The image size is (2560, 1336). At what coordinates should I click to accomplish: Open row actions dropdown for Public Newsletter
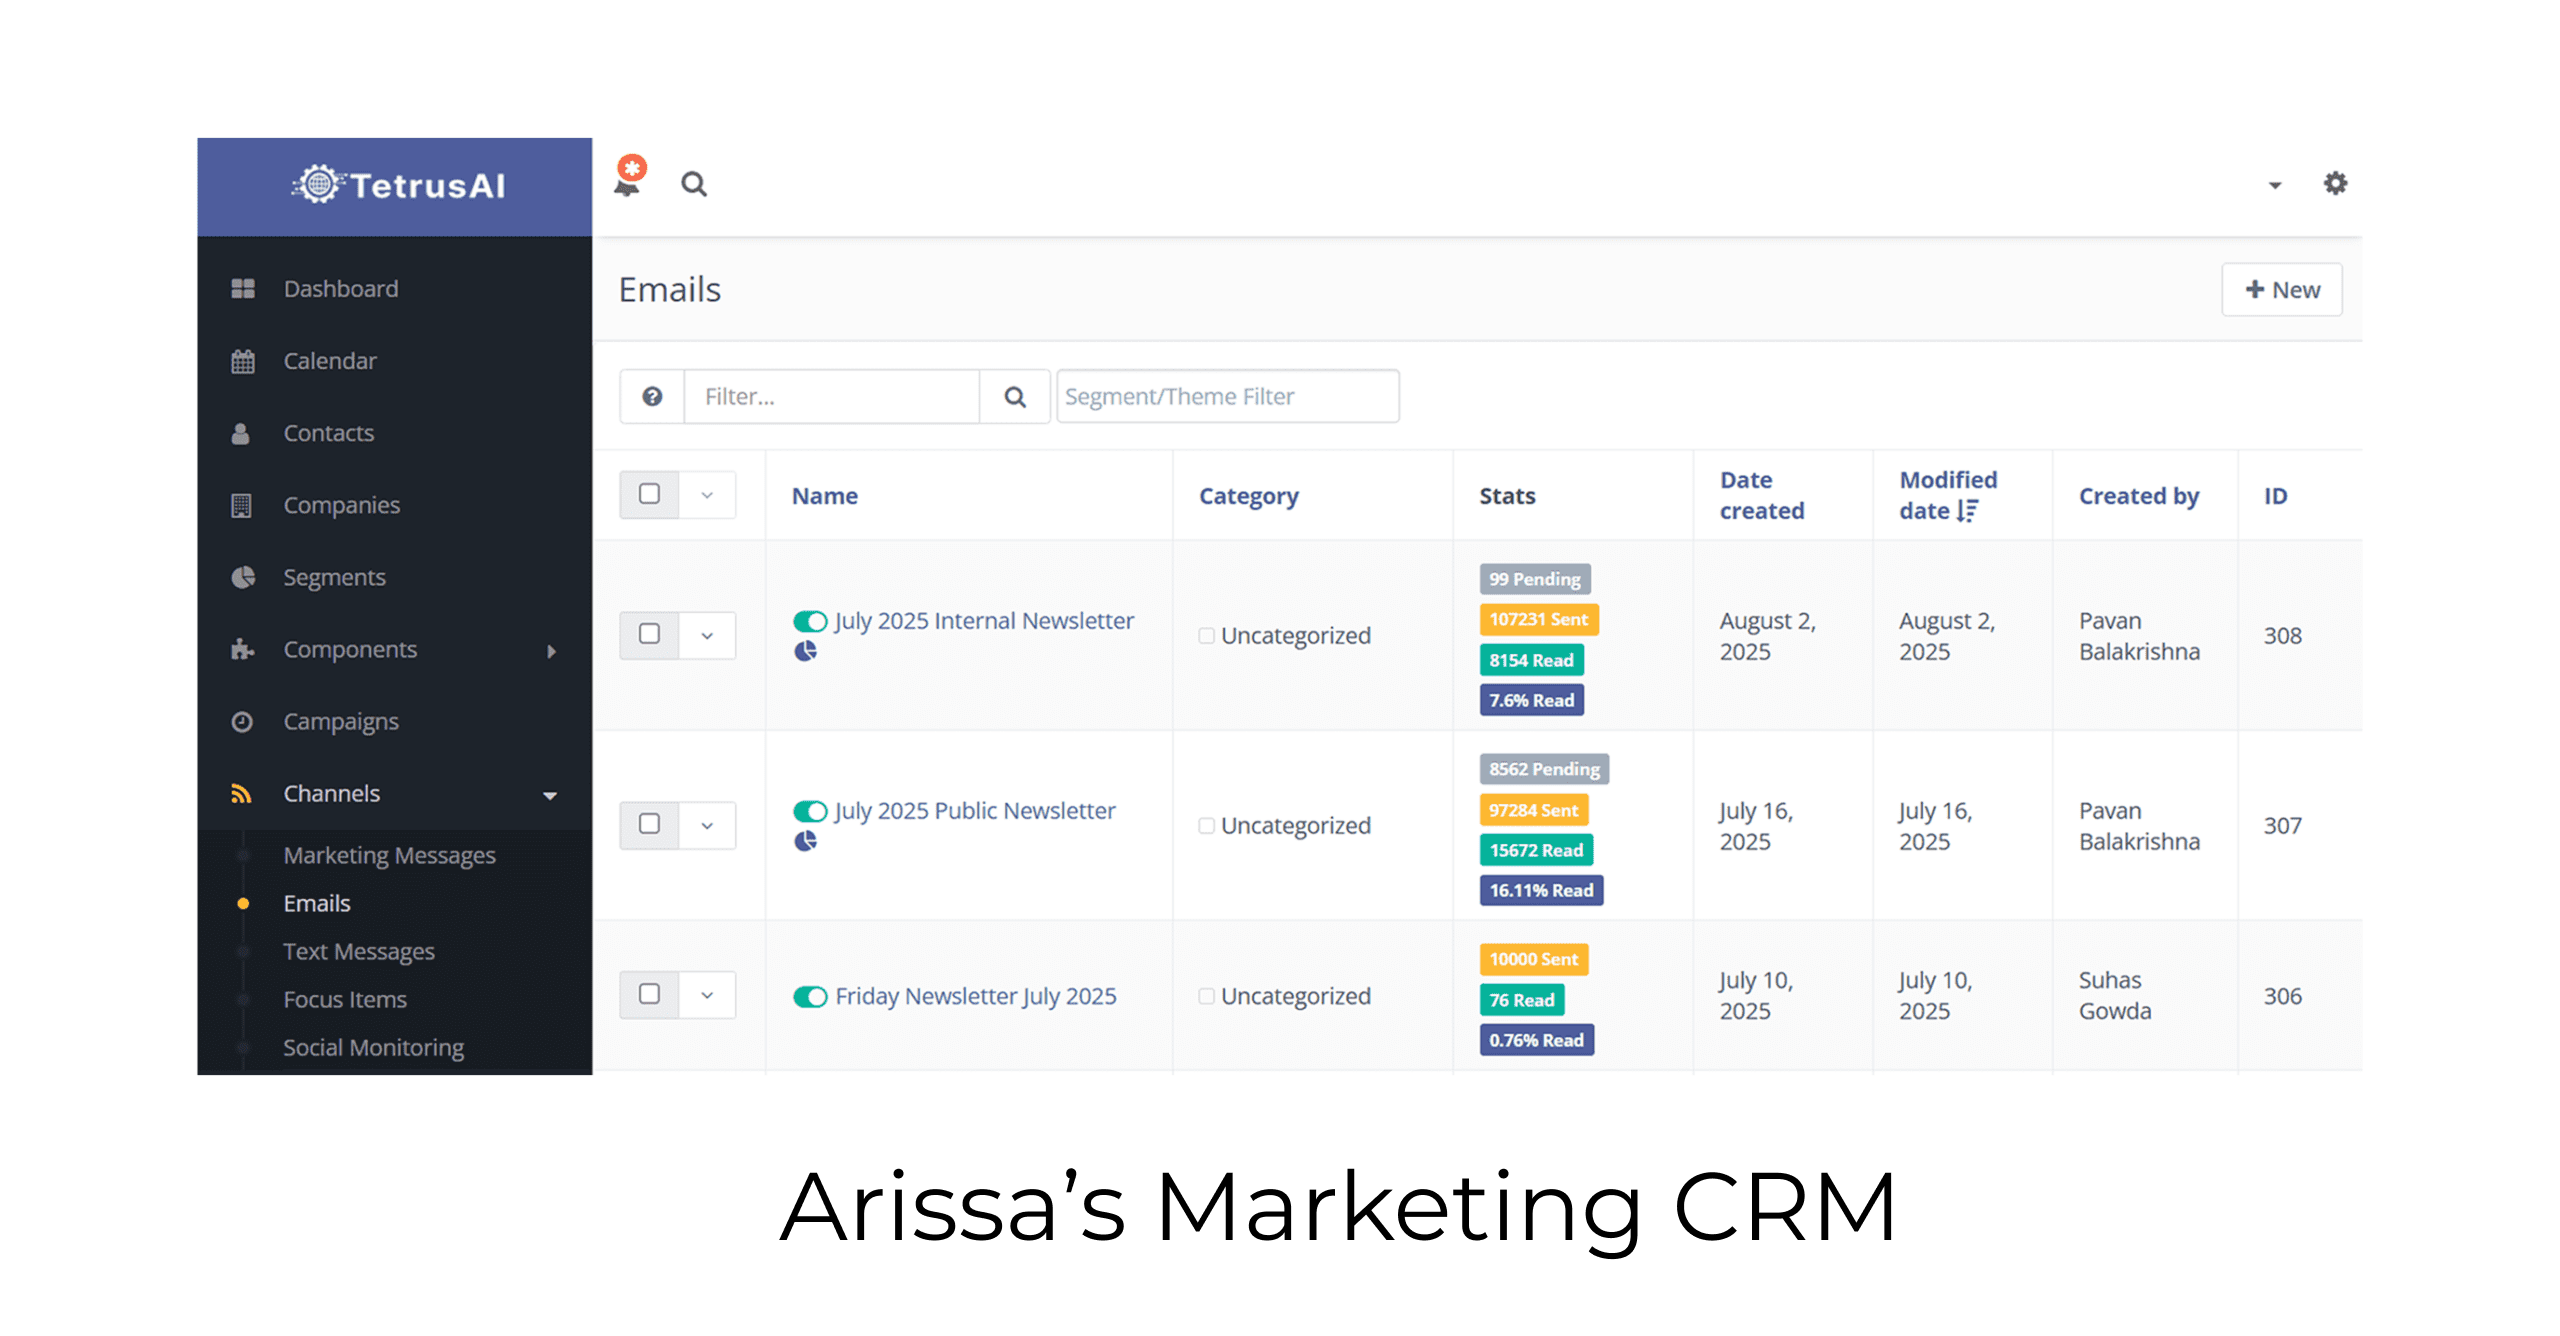[707, 825]
